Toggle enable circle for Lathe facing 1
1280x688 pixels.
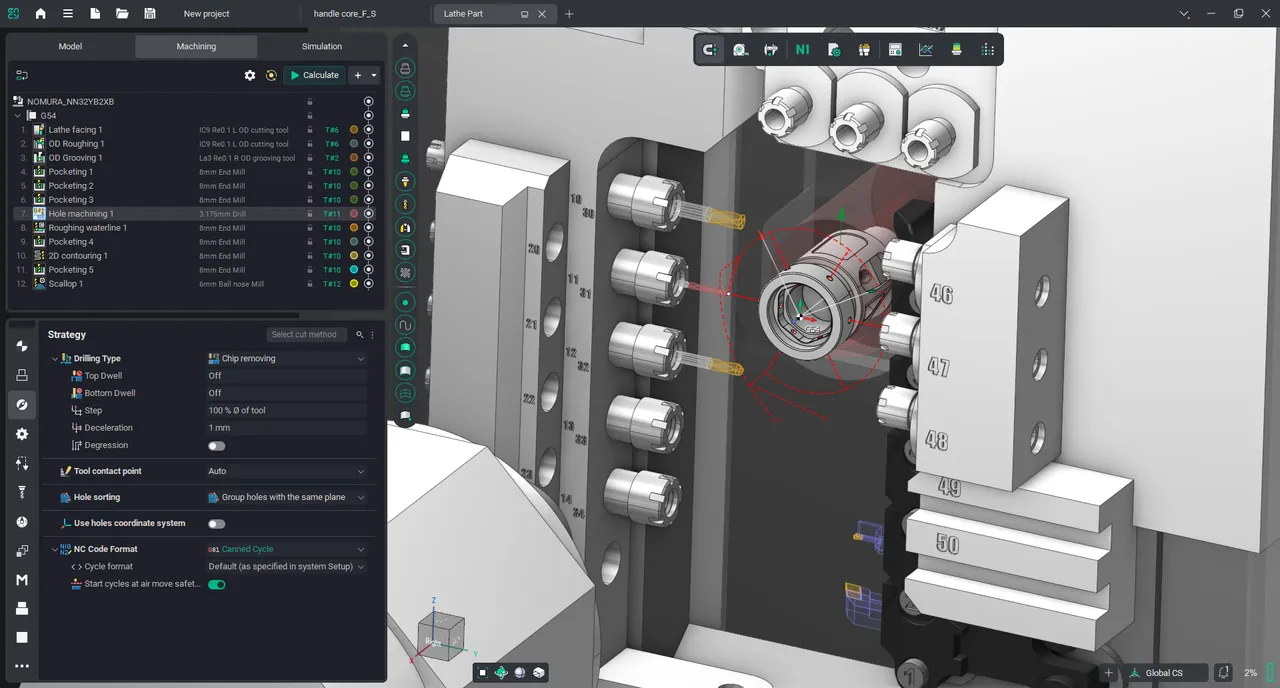click(368, 130)
